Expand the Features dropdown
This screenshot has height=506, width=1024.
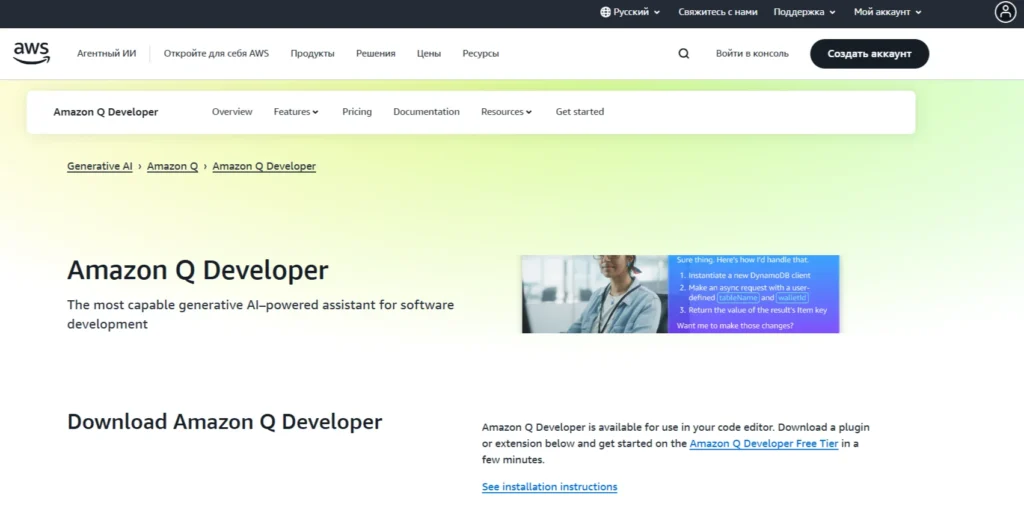[296, 112]
